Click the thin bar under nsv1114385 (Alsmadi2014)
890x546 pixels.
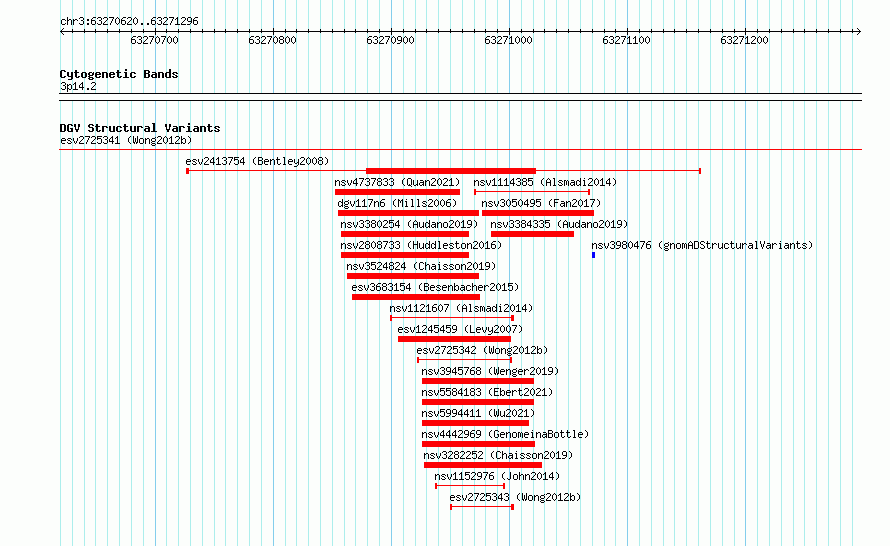point(532,192)
